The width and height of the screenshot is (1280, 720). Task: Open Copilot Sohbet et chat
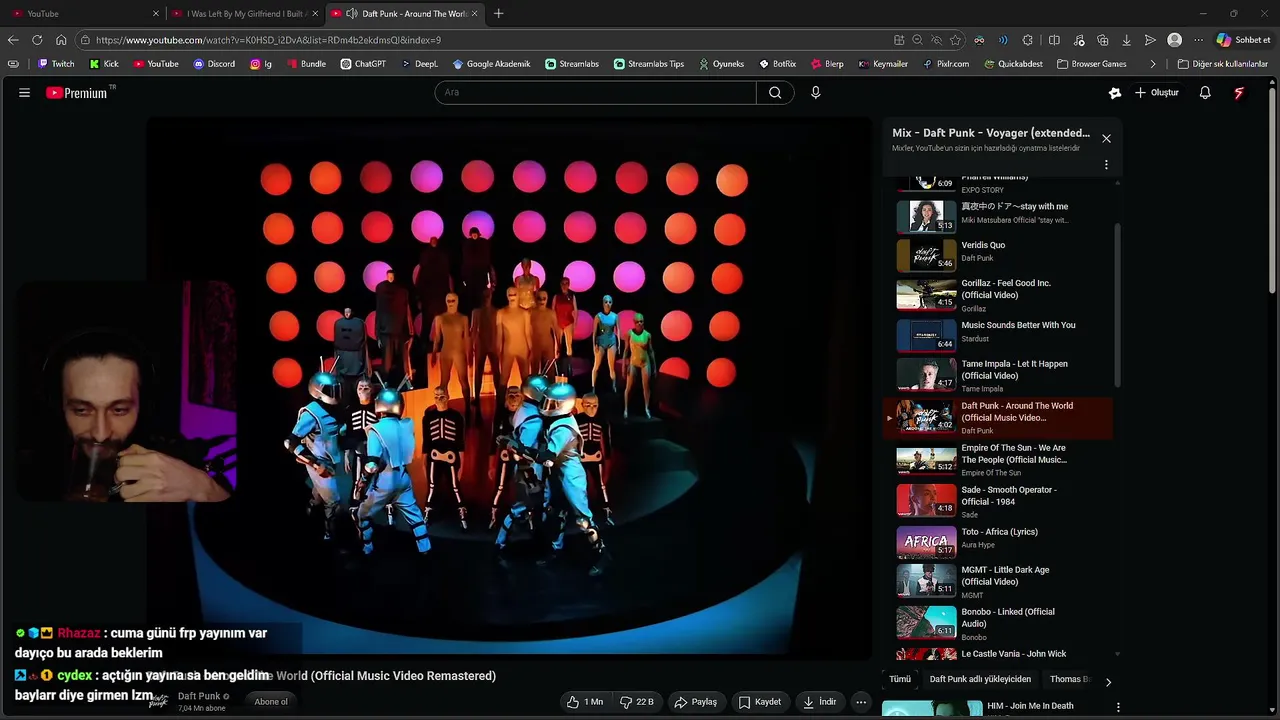1244,40
